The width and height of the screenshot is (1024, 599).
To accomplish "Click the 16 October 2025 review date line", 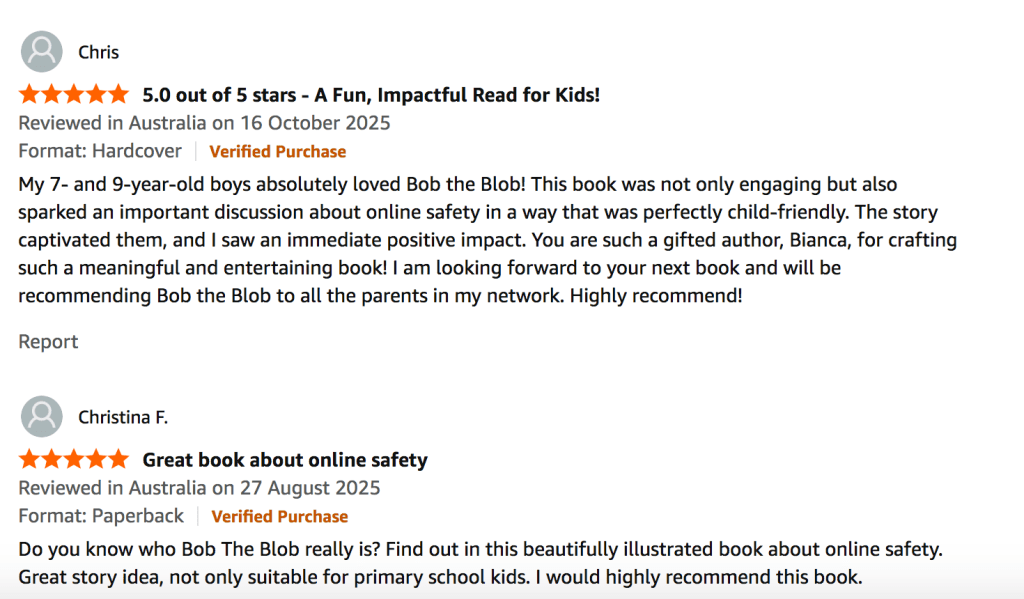I will click(204, 123).
